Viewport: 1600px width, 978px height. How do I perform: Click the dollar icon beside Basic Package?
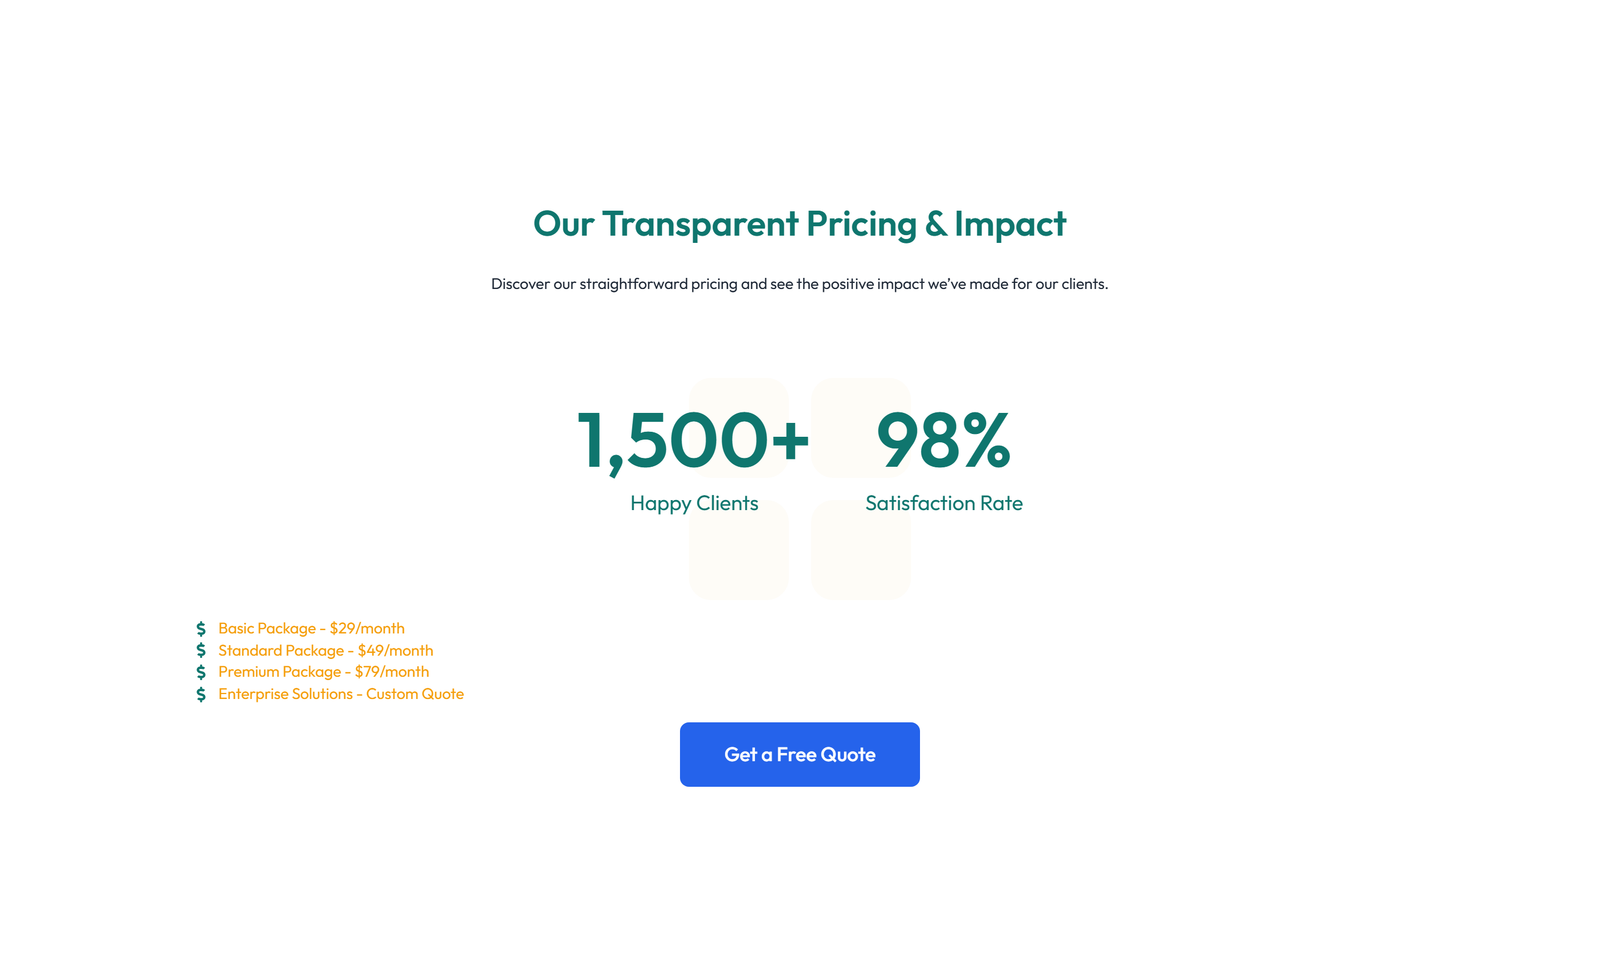coord(201,628)
